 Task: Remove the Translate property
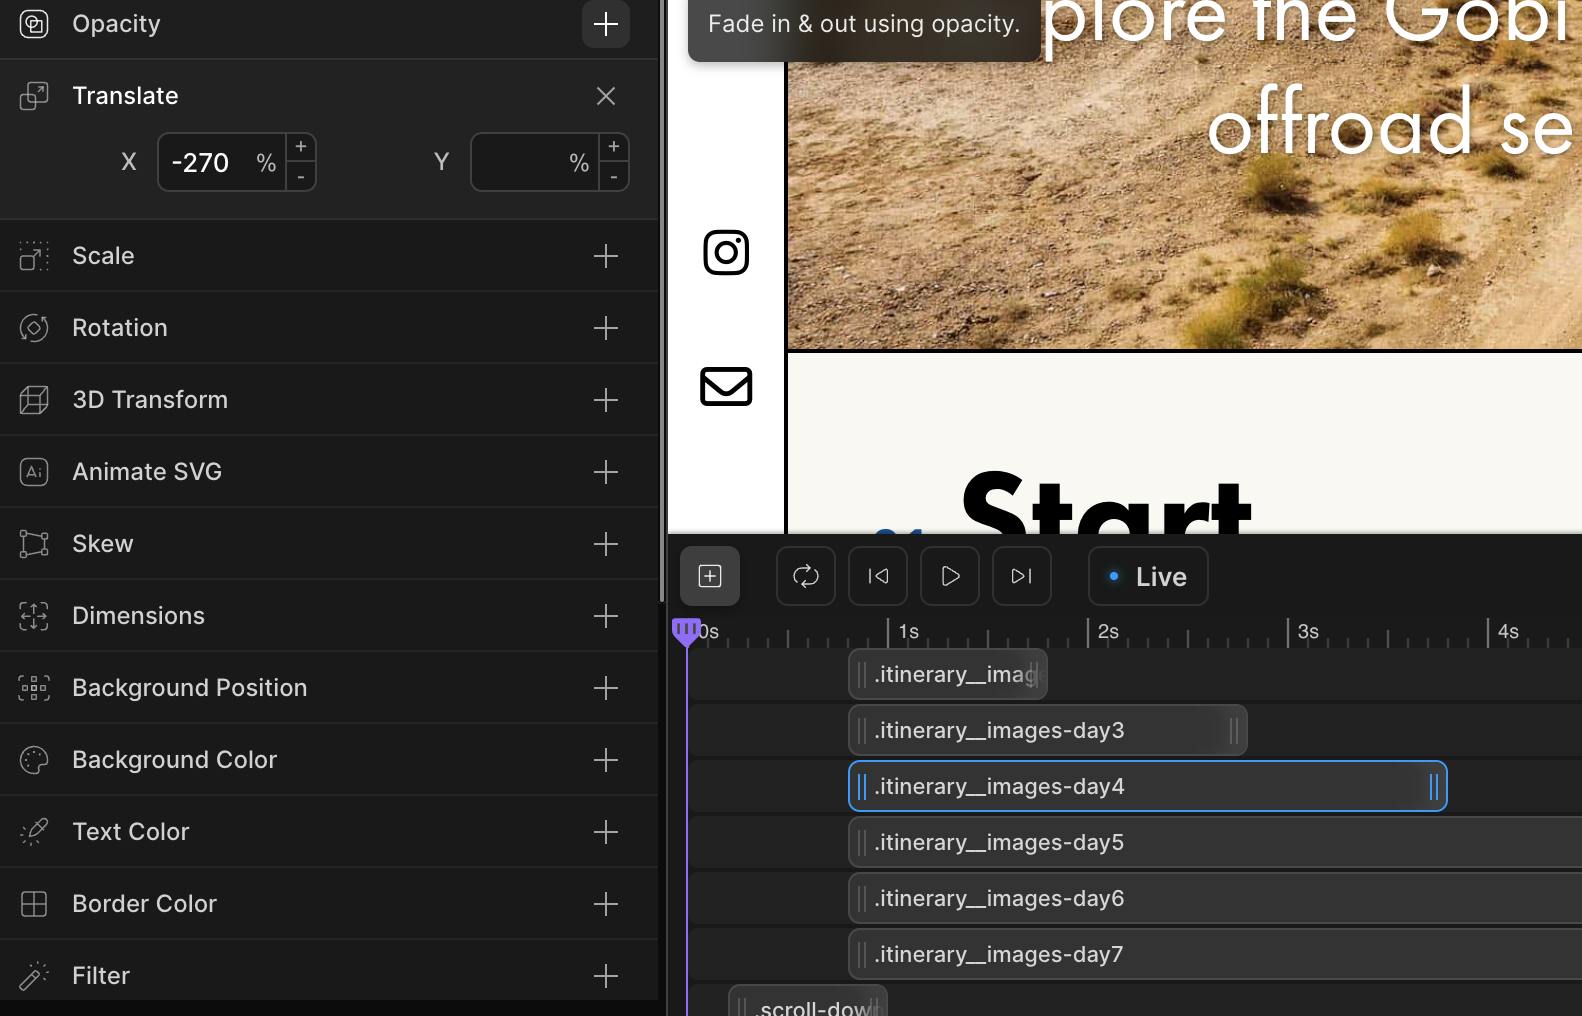pos(605,96)
